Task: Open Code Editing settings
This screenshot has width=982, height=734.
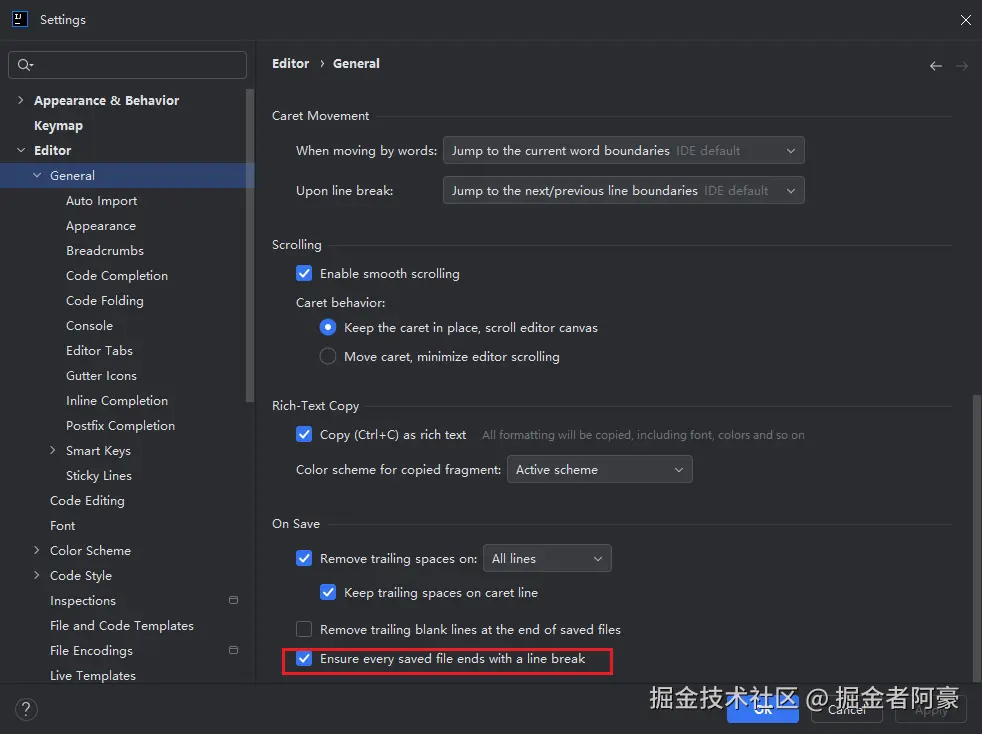Action: (x=87, y=500)
